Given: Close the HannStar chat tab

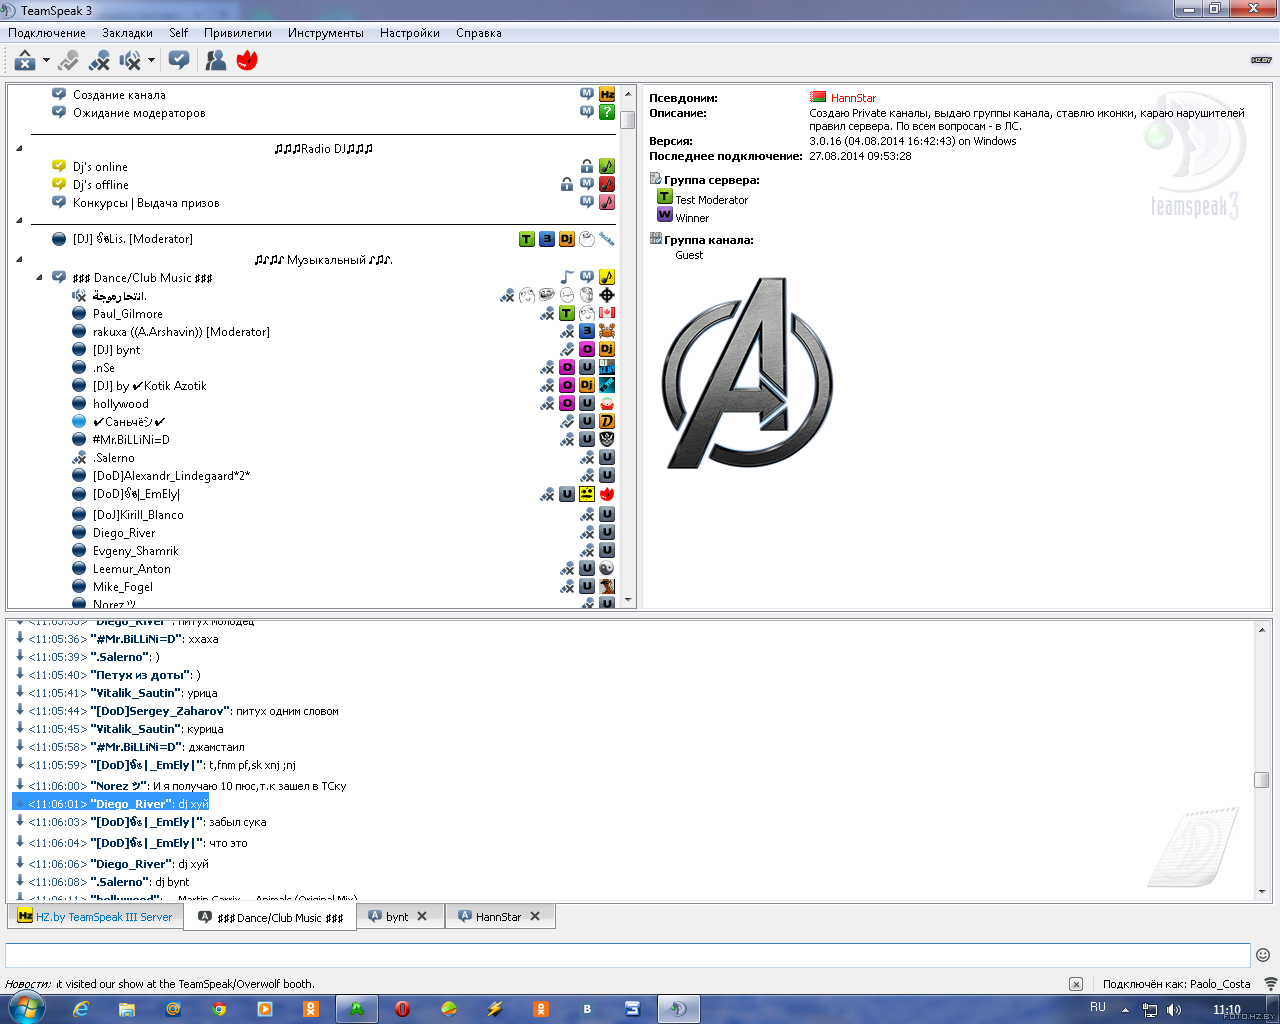Looking at the screenshot, I should [x=535, y=916].
